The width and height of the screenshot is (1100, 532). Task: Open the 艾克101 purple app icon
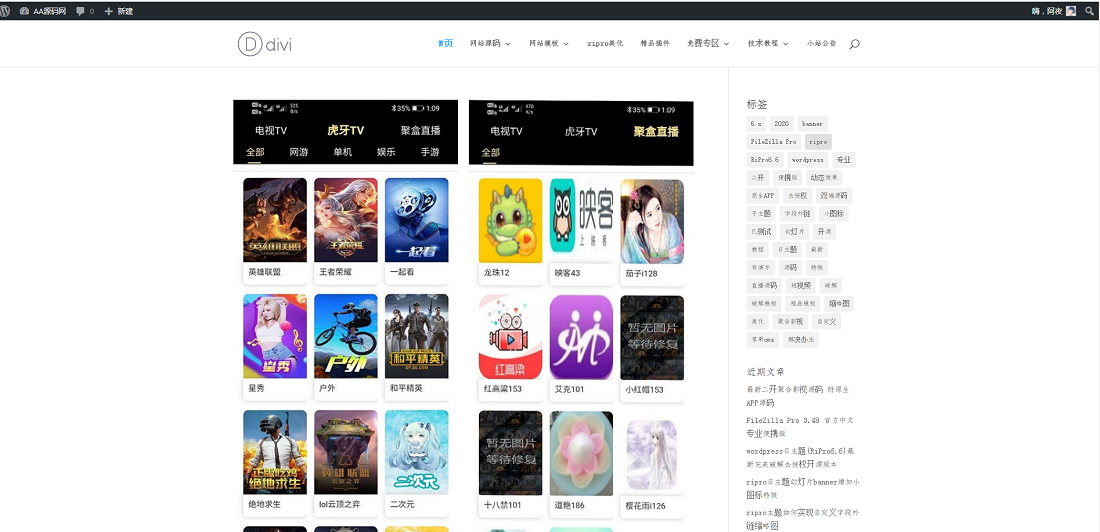tap(582, 337)
